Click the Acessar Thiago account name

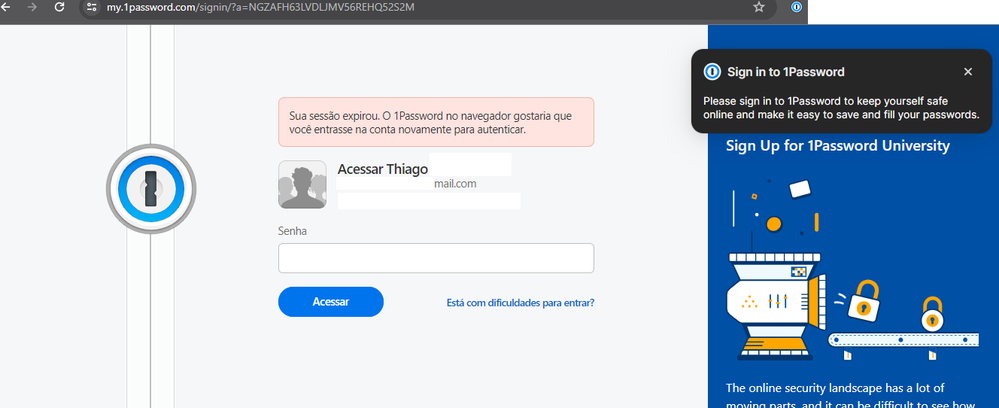384,169
